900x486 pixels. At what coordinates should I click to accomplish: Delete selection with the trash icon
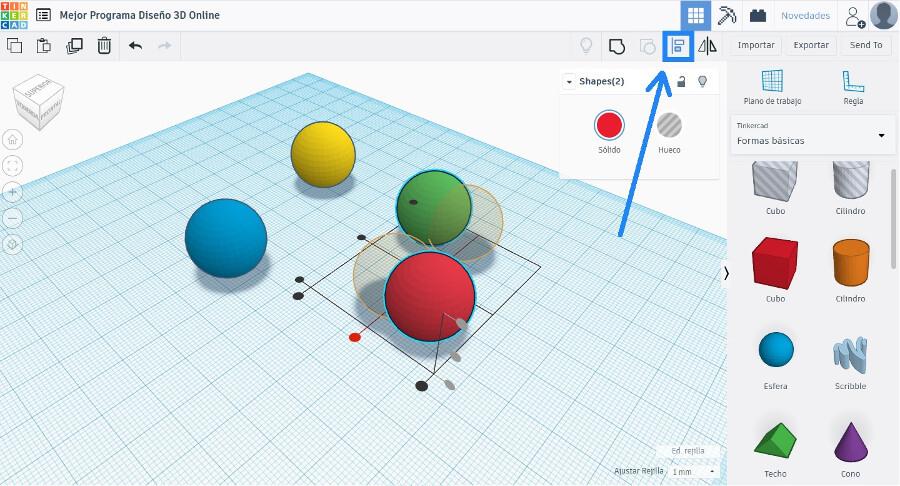tap(104, 45)
